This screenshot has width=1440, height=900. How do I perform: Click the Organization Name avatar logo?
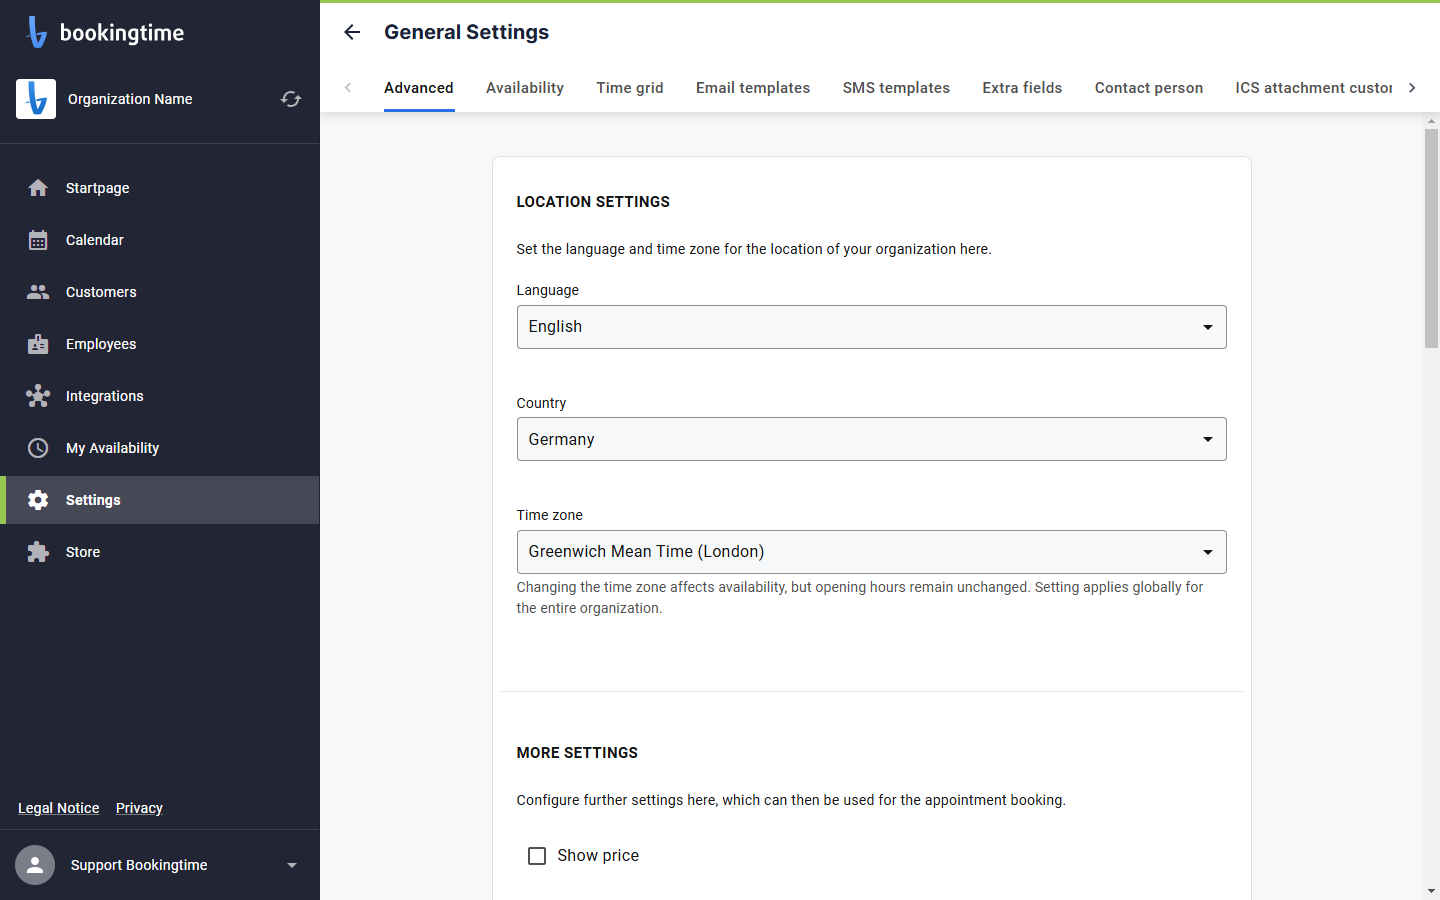[36, 99]
